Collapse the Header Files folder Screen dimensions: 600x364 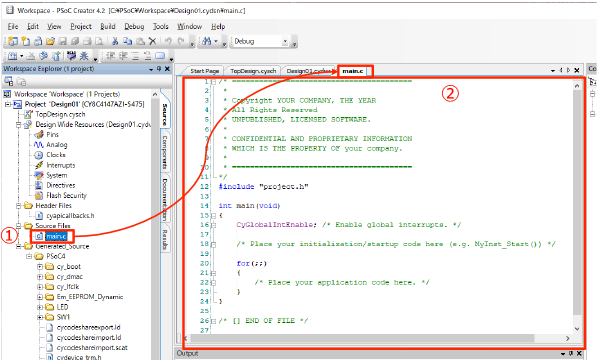click(x=18, y=206)
